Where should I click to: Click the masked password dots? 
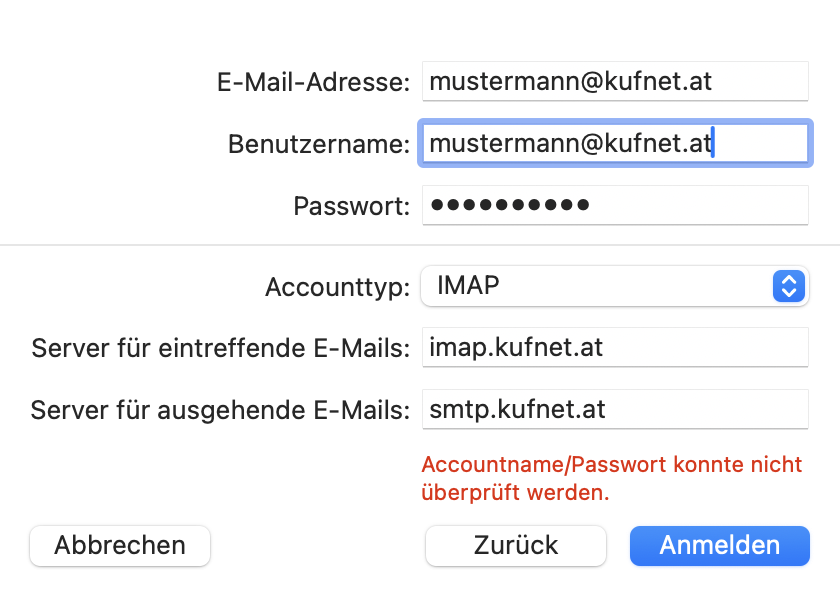[509, 205]
